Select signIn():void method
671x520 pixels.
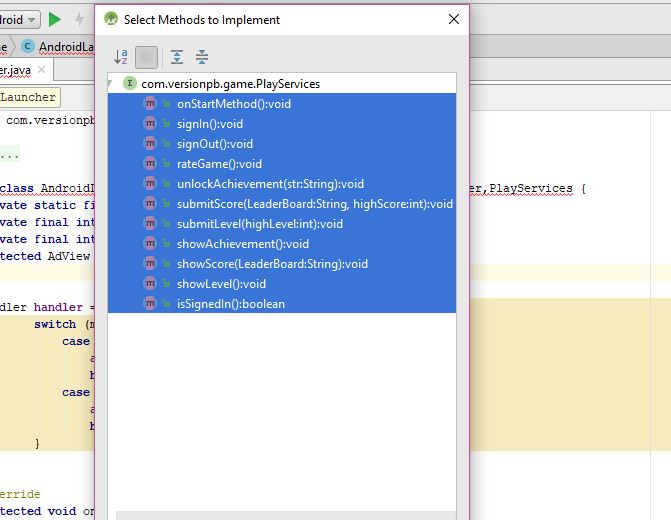tap(282, 124)
